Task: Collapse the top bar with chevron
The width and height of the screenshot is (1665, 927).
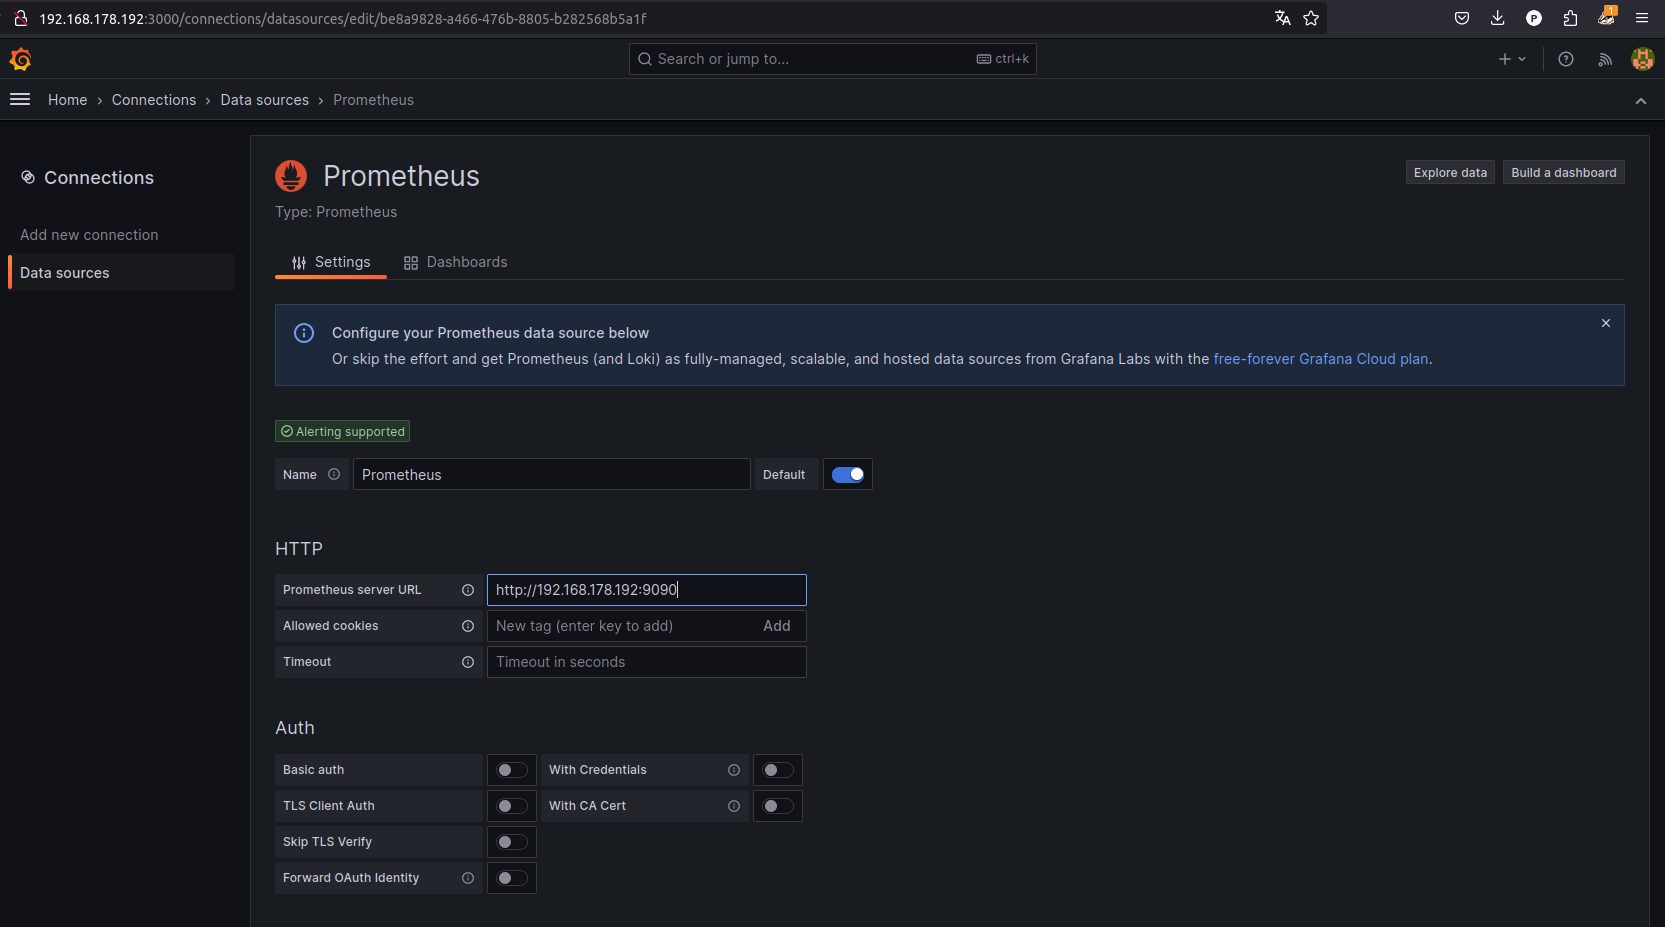Action: 1641,101
